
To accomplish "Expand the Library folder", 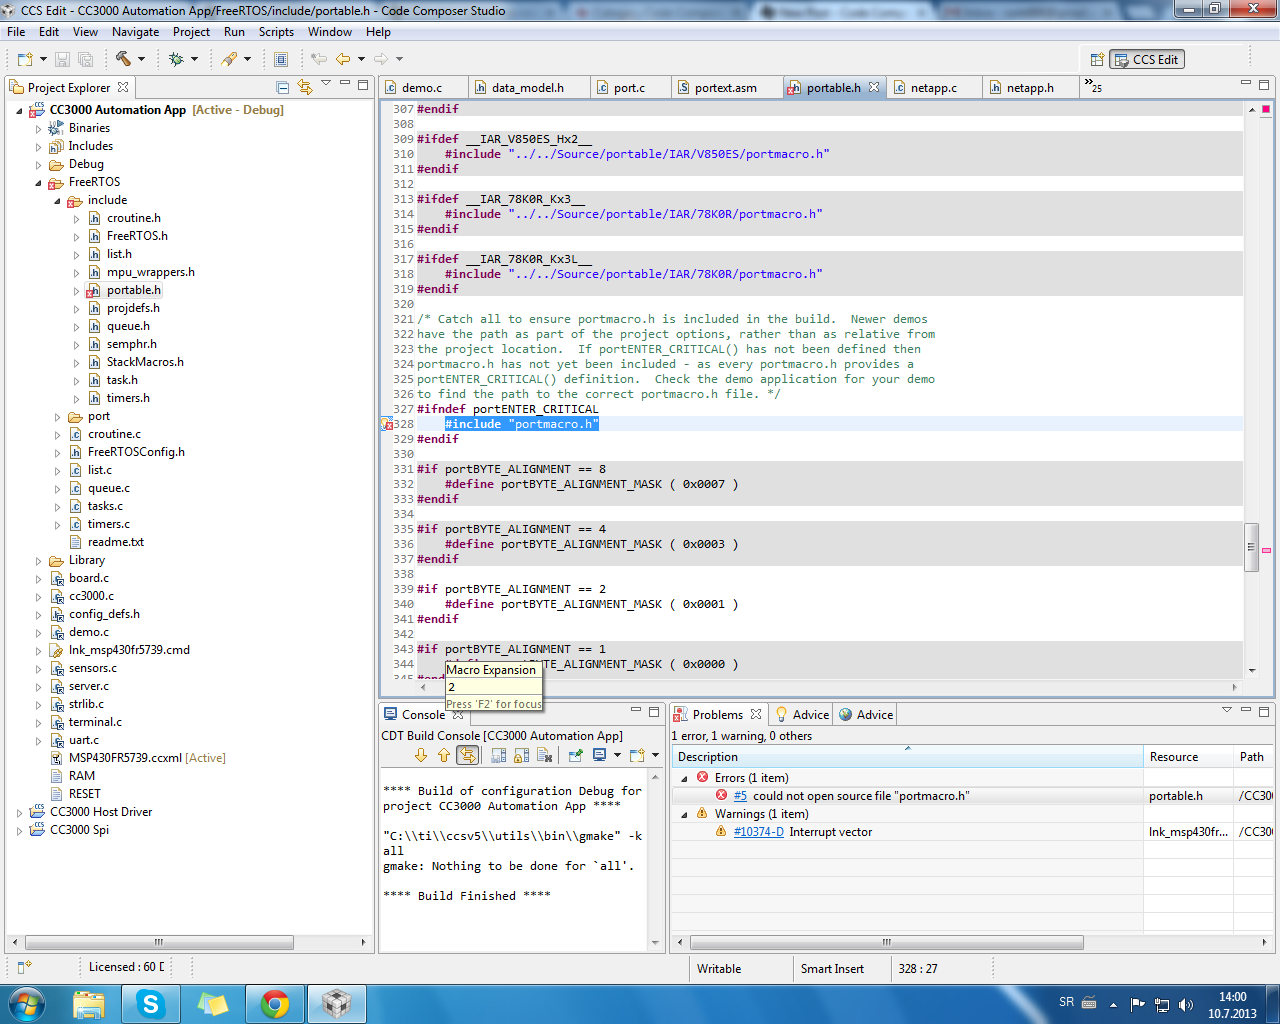I will [39, 561].
